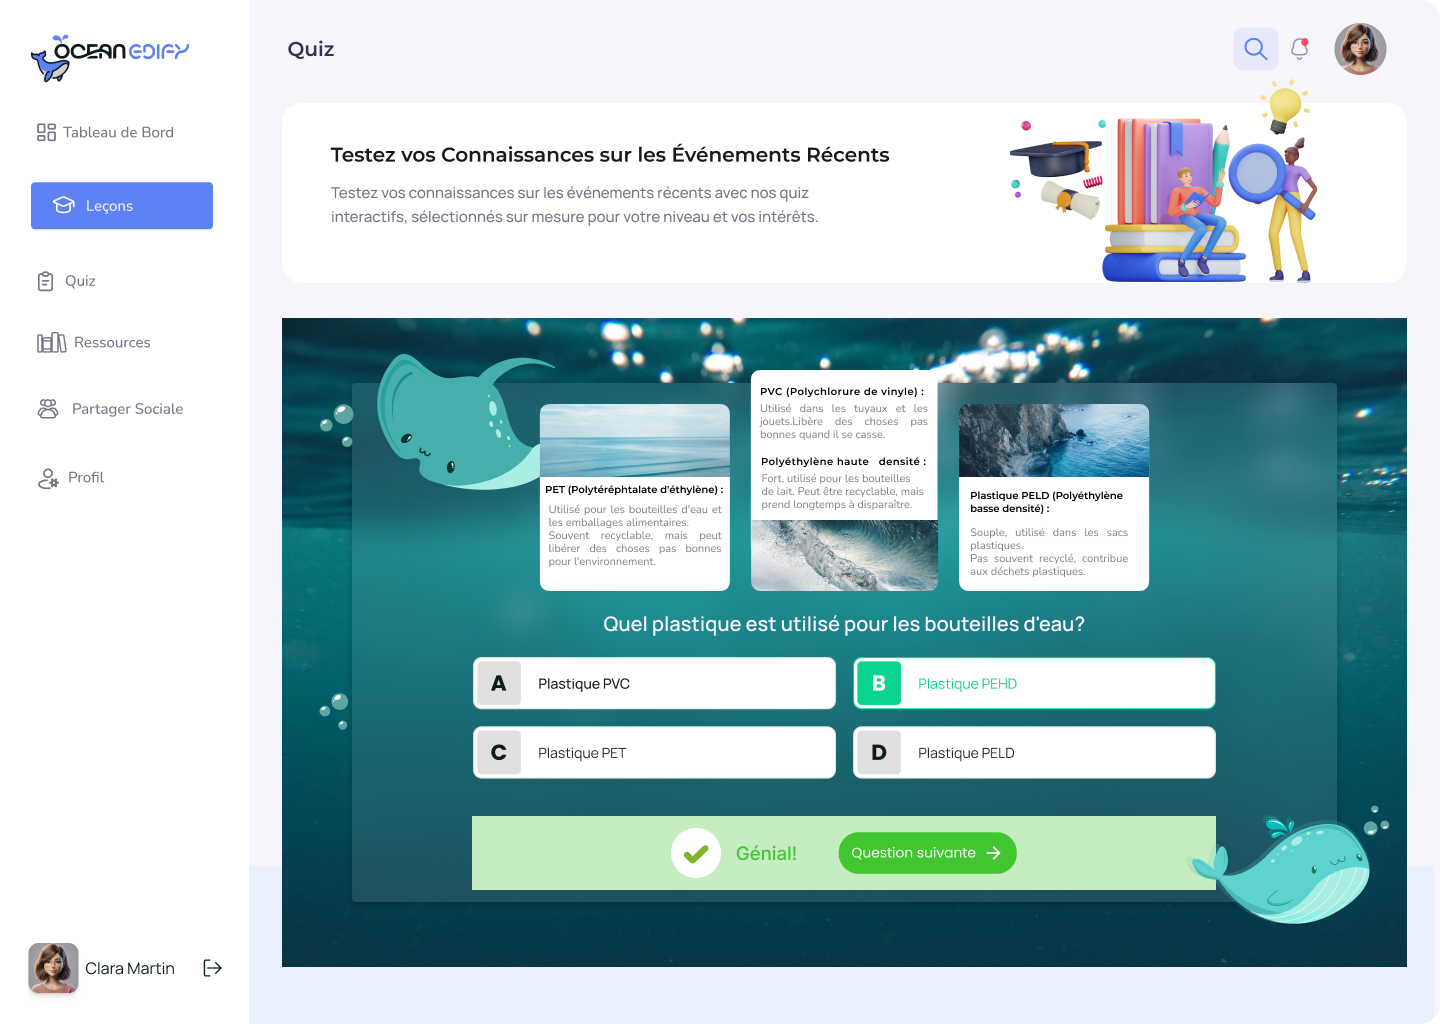Click the PET (Polytéréphtalate d'éthylène) heading
This screenshot has width=1440, height=1024.
click(635, 490)
